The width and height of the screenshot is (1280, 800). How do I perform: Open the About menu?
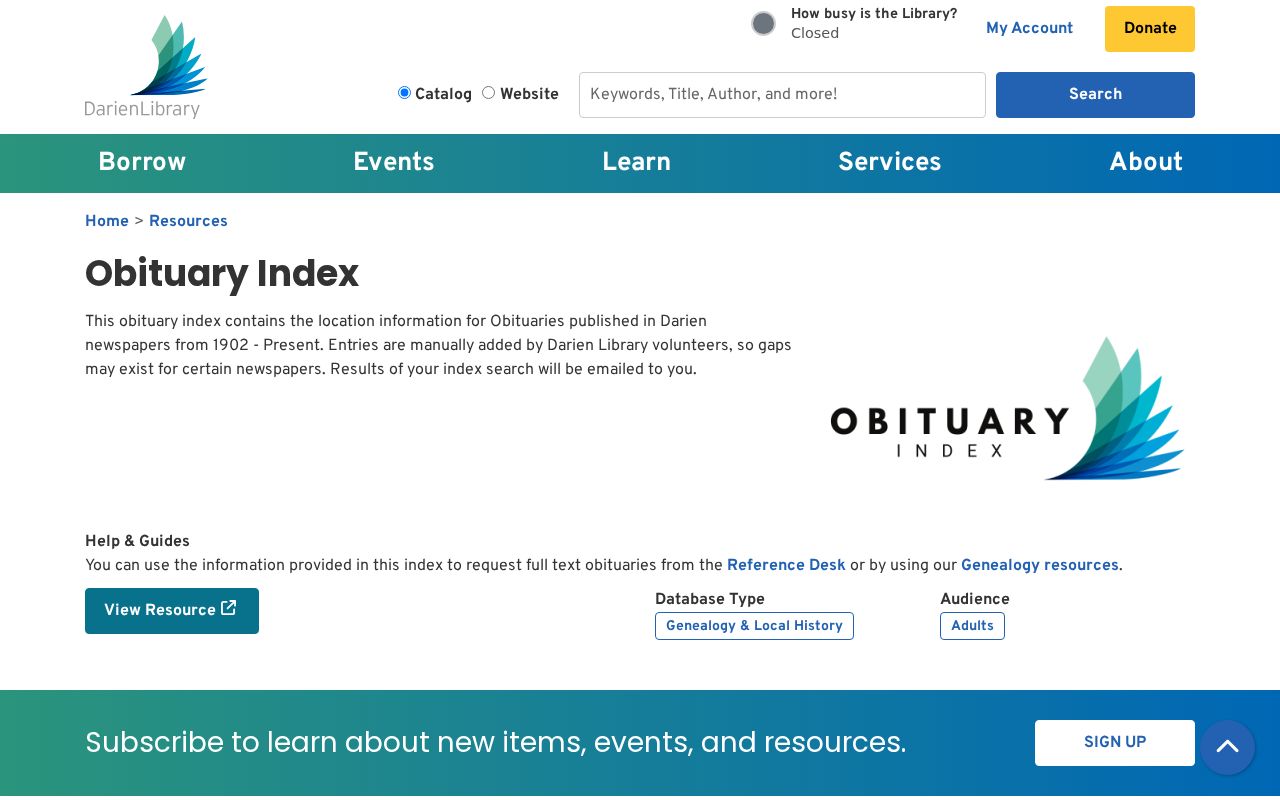click(1146, 162)
